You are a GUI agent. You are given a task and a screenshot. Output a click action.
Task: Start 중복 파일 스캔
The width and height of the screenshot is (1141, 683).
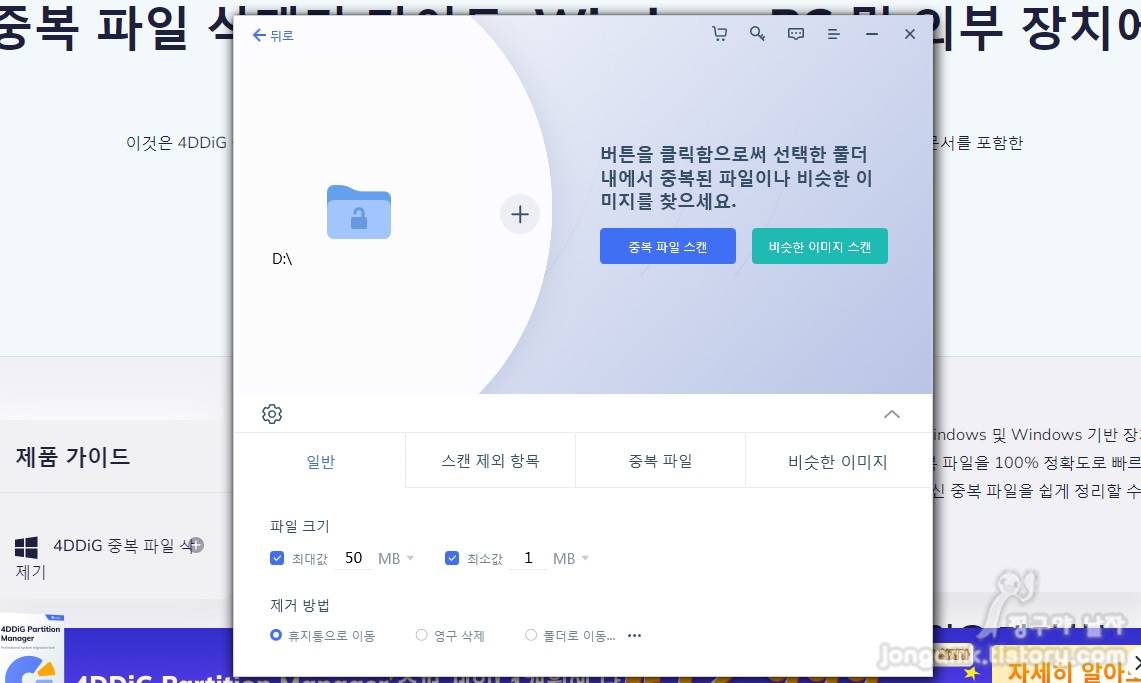[667, 246]
